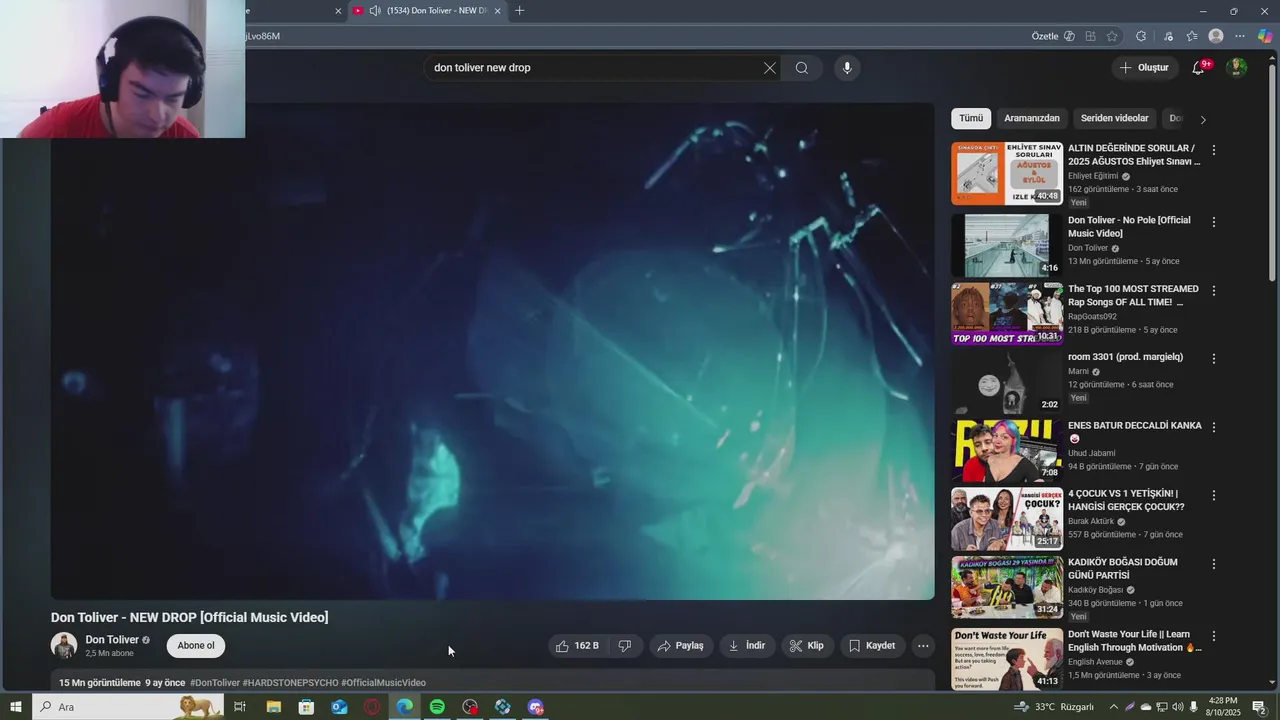Subscribe with Abone ol button
Image resolution: width=1280 pixels, height=720 pixels.
point(196,646)
